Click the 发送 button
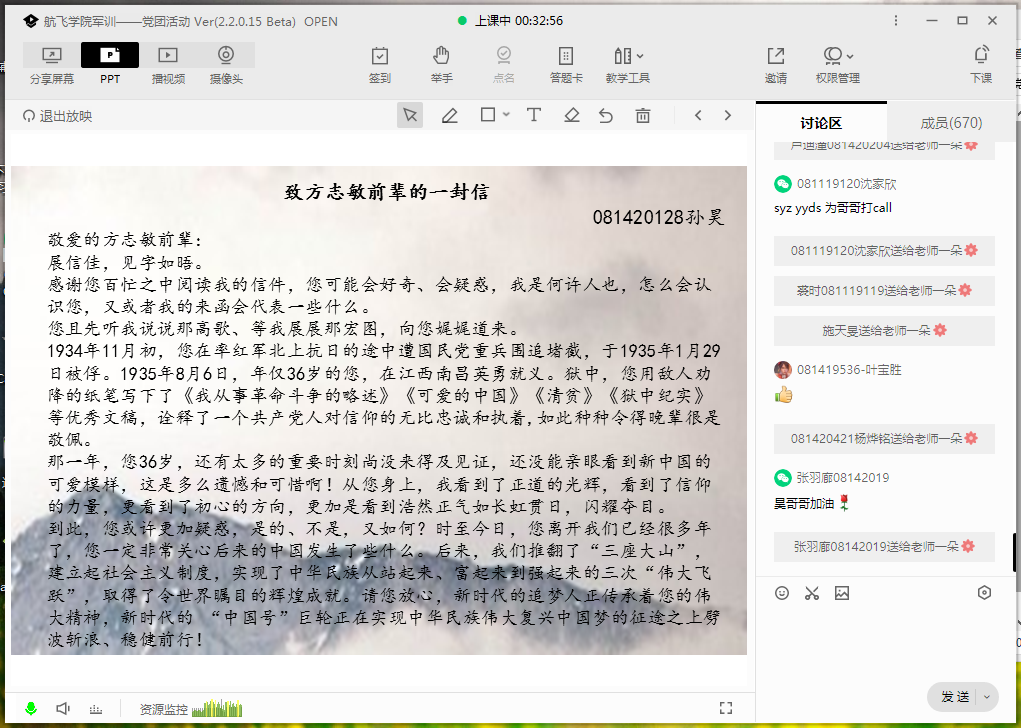 click(x=954, y=697)
